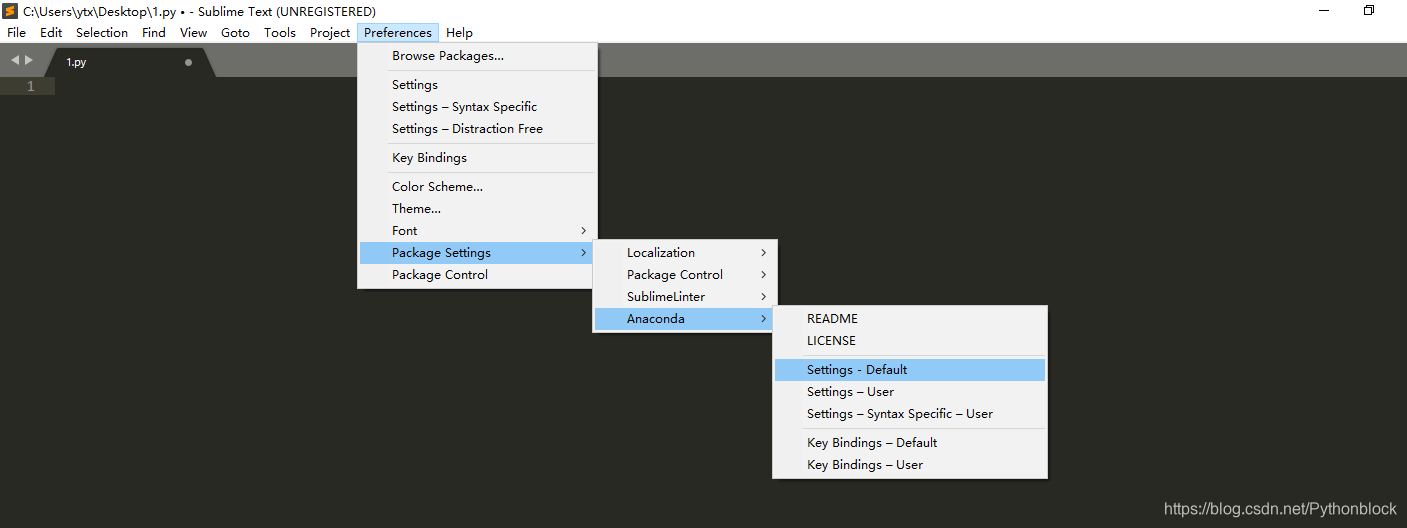The height and width of the screenshot is (528, 1407).
Task: Close the open Preferences menu
Action: 398,33
